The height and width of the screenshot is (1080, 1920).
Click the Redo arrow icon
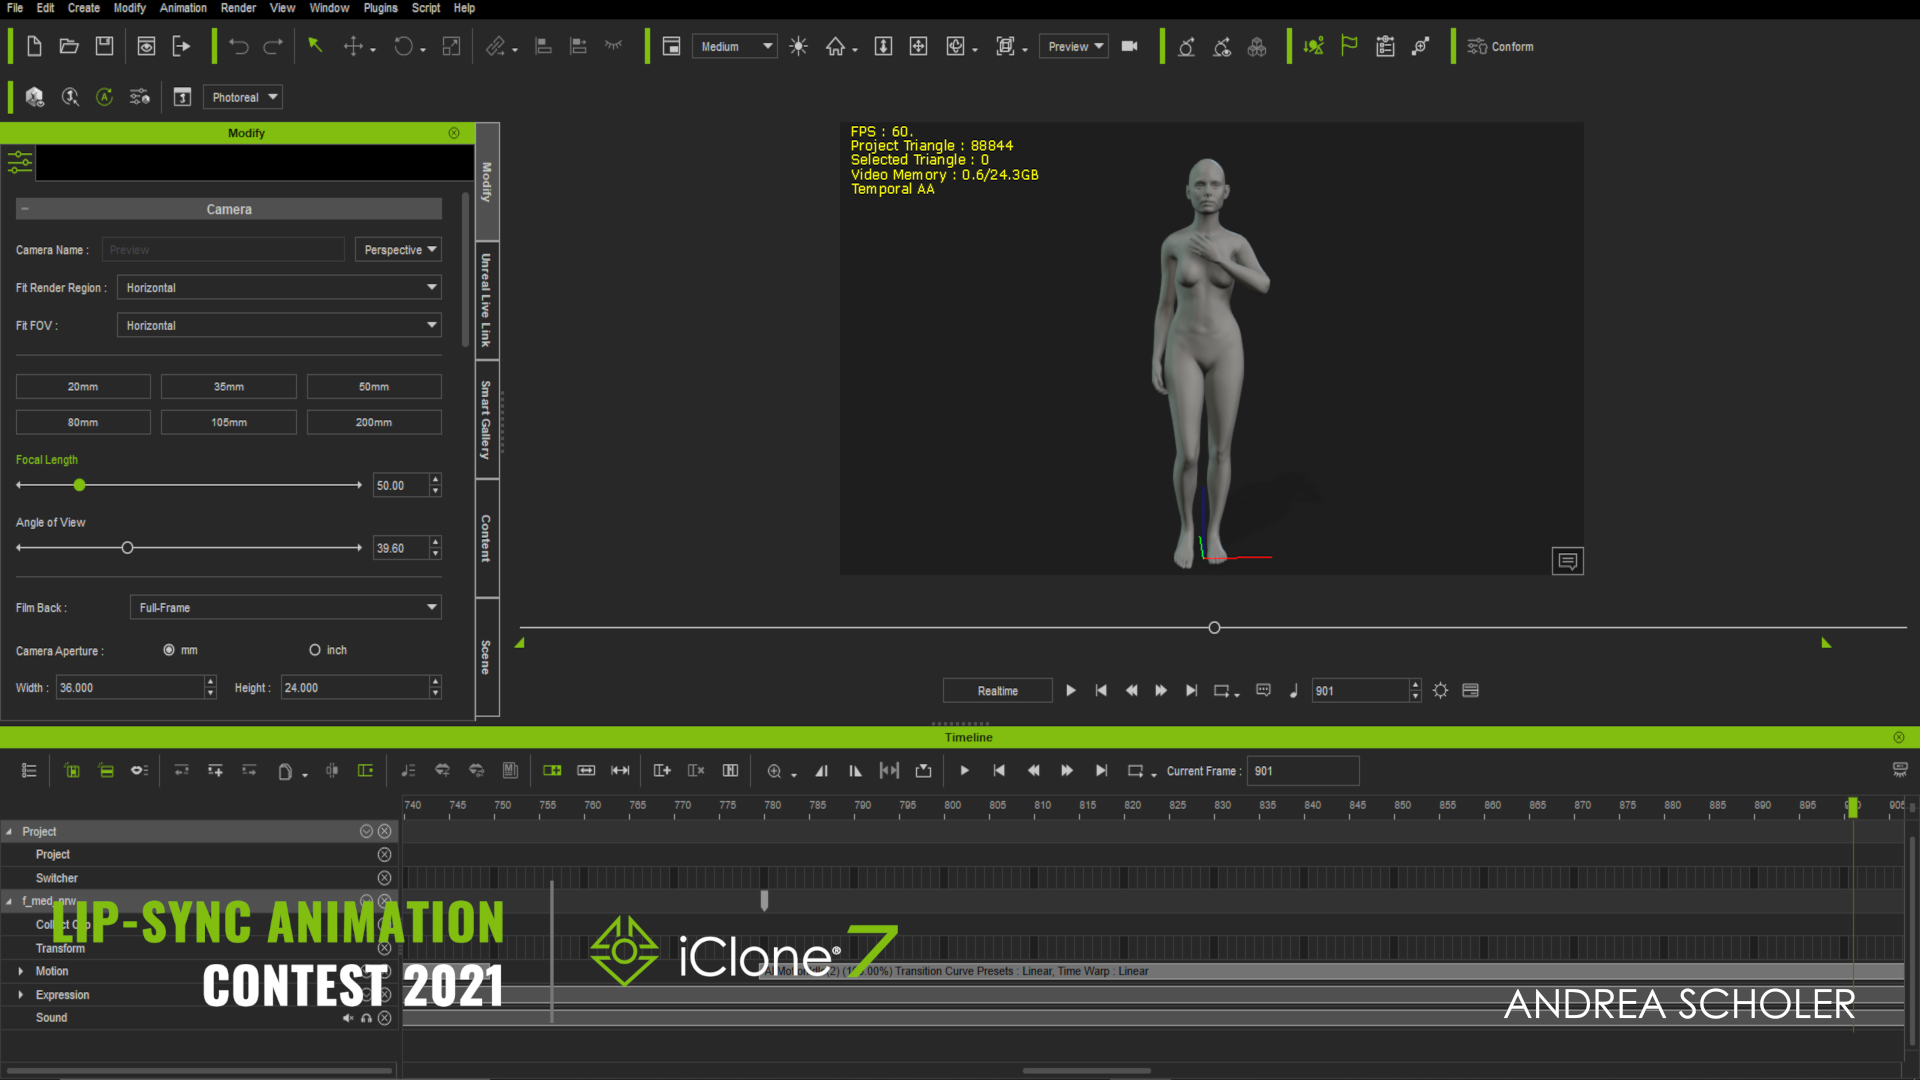(273, 46)
